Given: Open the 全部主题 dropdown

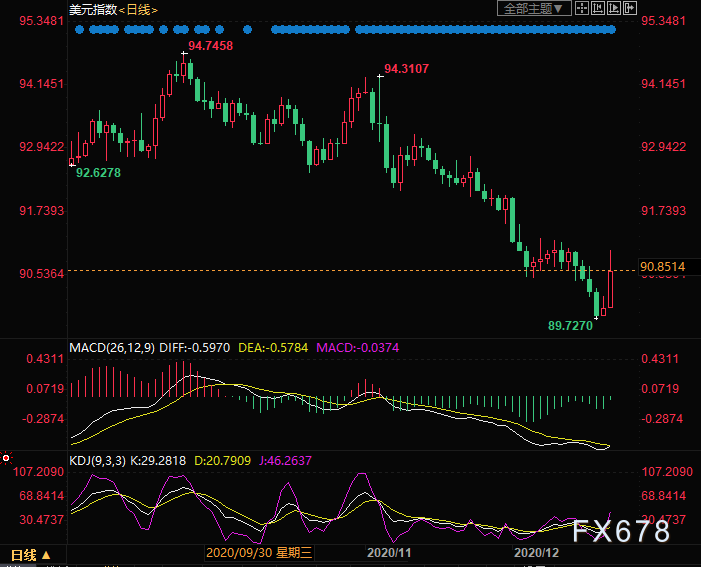Looking at the screenshot, I should [x=535, y=8].
